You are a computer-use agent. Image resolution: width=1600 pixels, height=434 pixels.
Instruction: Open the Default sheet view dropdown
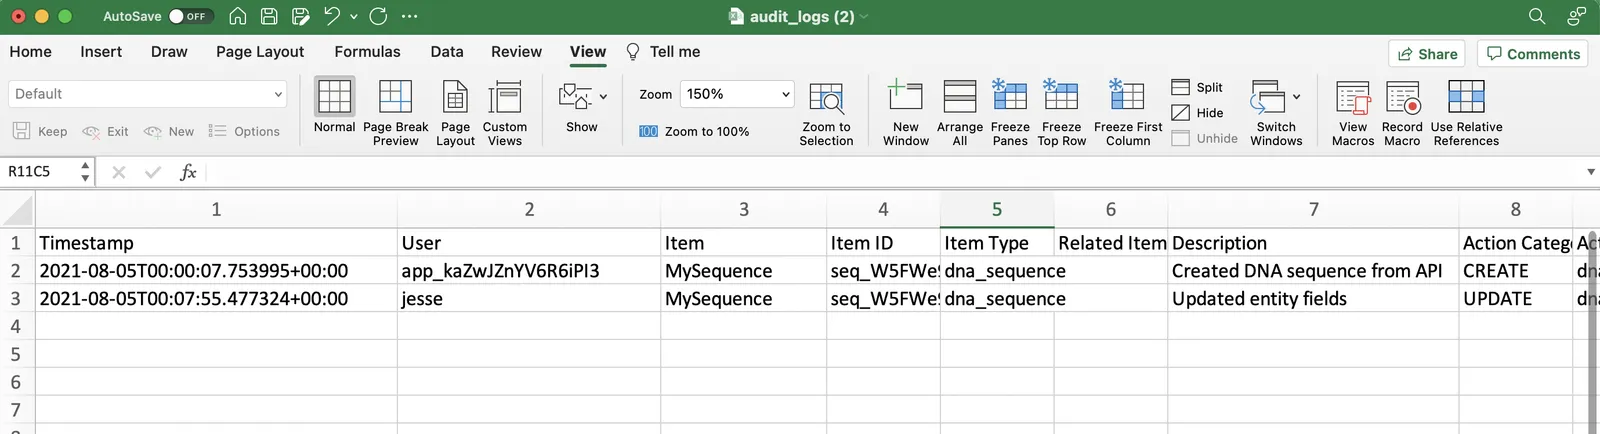(148, 94)
